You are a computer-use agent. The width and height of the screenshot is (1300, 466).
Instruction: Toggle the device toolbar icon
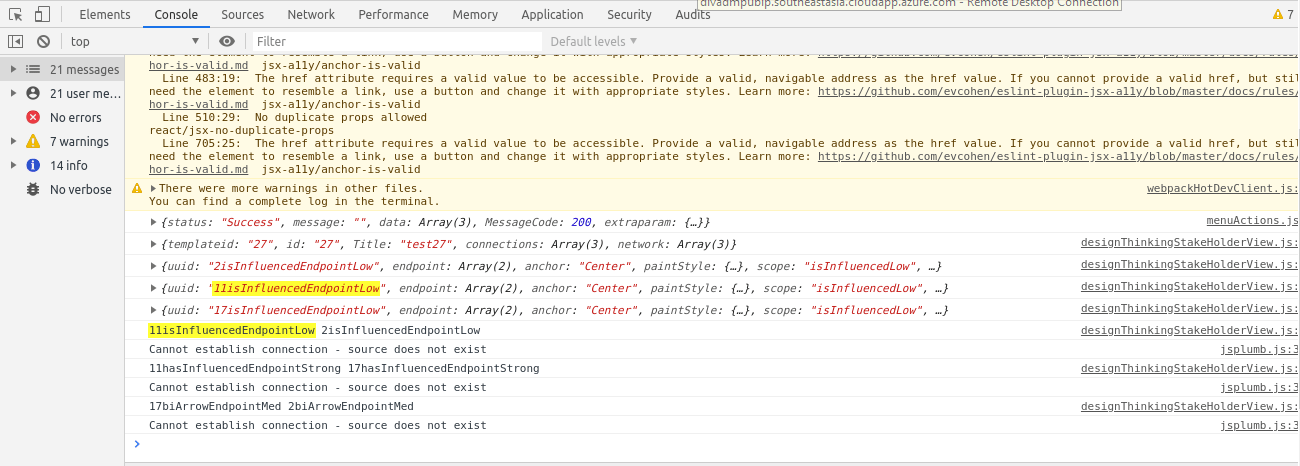pos(42,14)
